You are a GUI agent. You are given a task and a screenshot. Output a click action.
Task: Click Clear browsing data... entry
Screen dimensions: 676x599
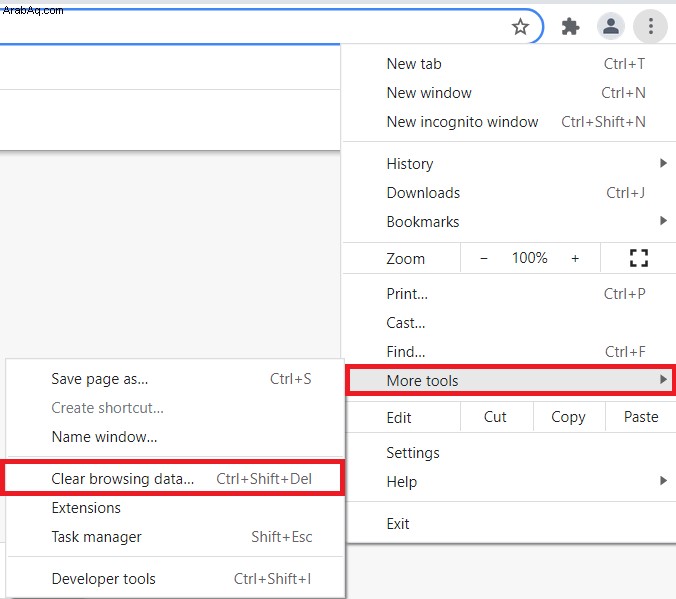(x=172, y=478)
